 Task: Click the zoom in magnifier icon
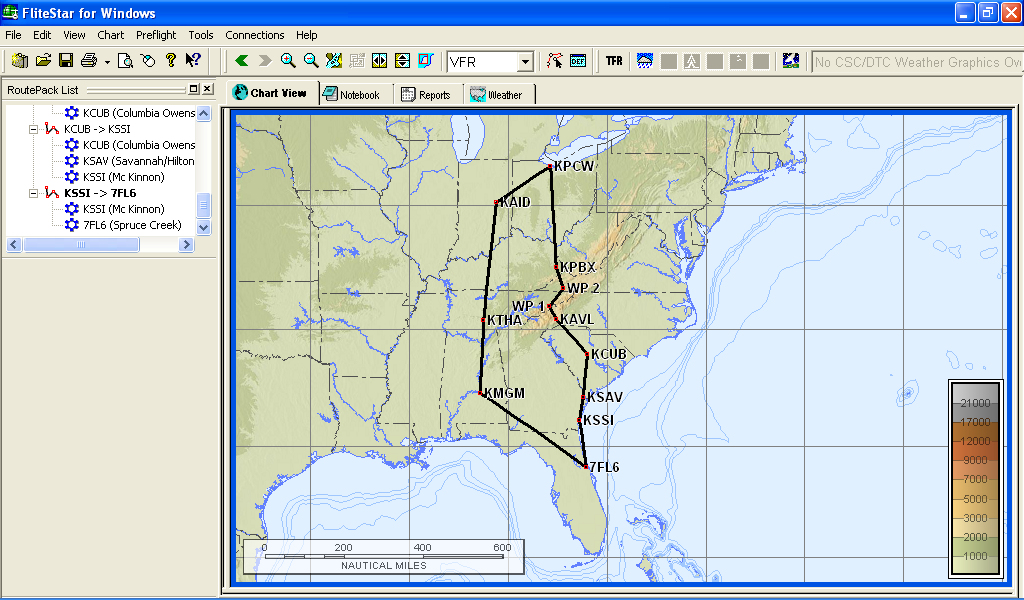click(x=288, y=61)
